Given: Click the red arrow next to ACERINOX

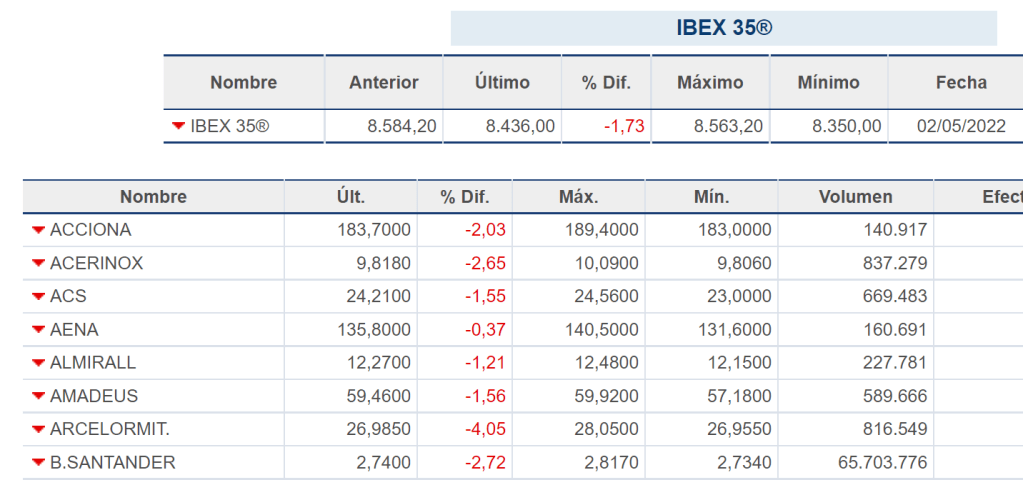Looking at the screenshot, I should 39,263.
